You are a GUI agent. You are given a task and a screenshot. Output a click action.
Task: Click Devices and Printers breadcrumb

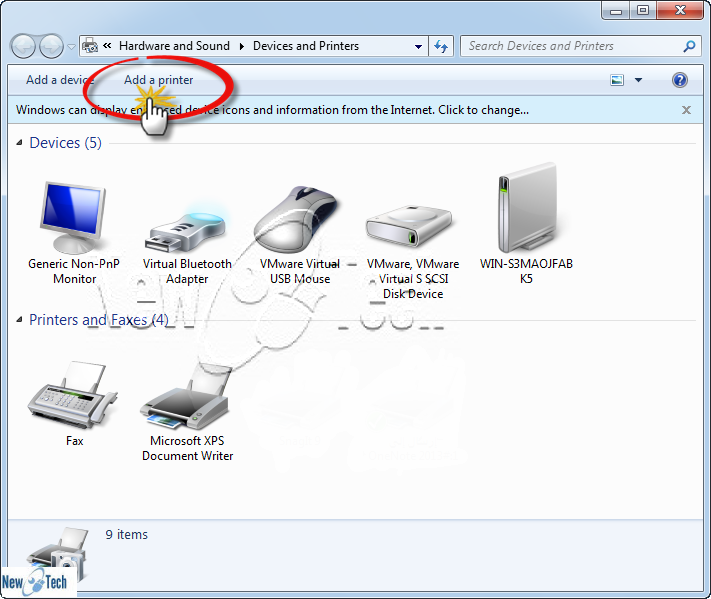click(306, 46)
